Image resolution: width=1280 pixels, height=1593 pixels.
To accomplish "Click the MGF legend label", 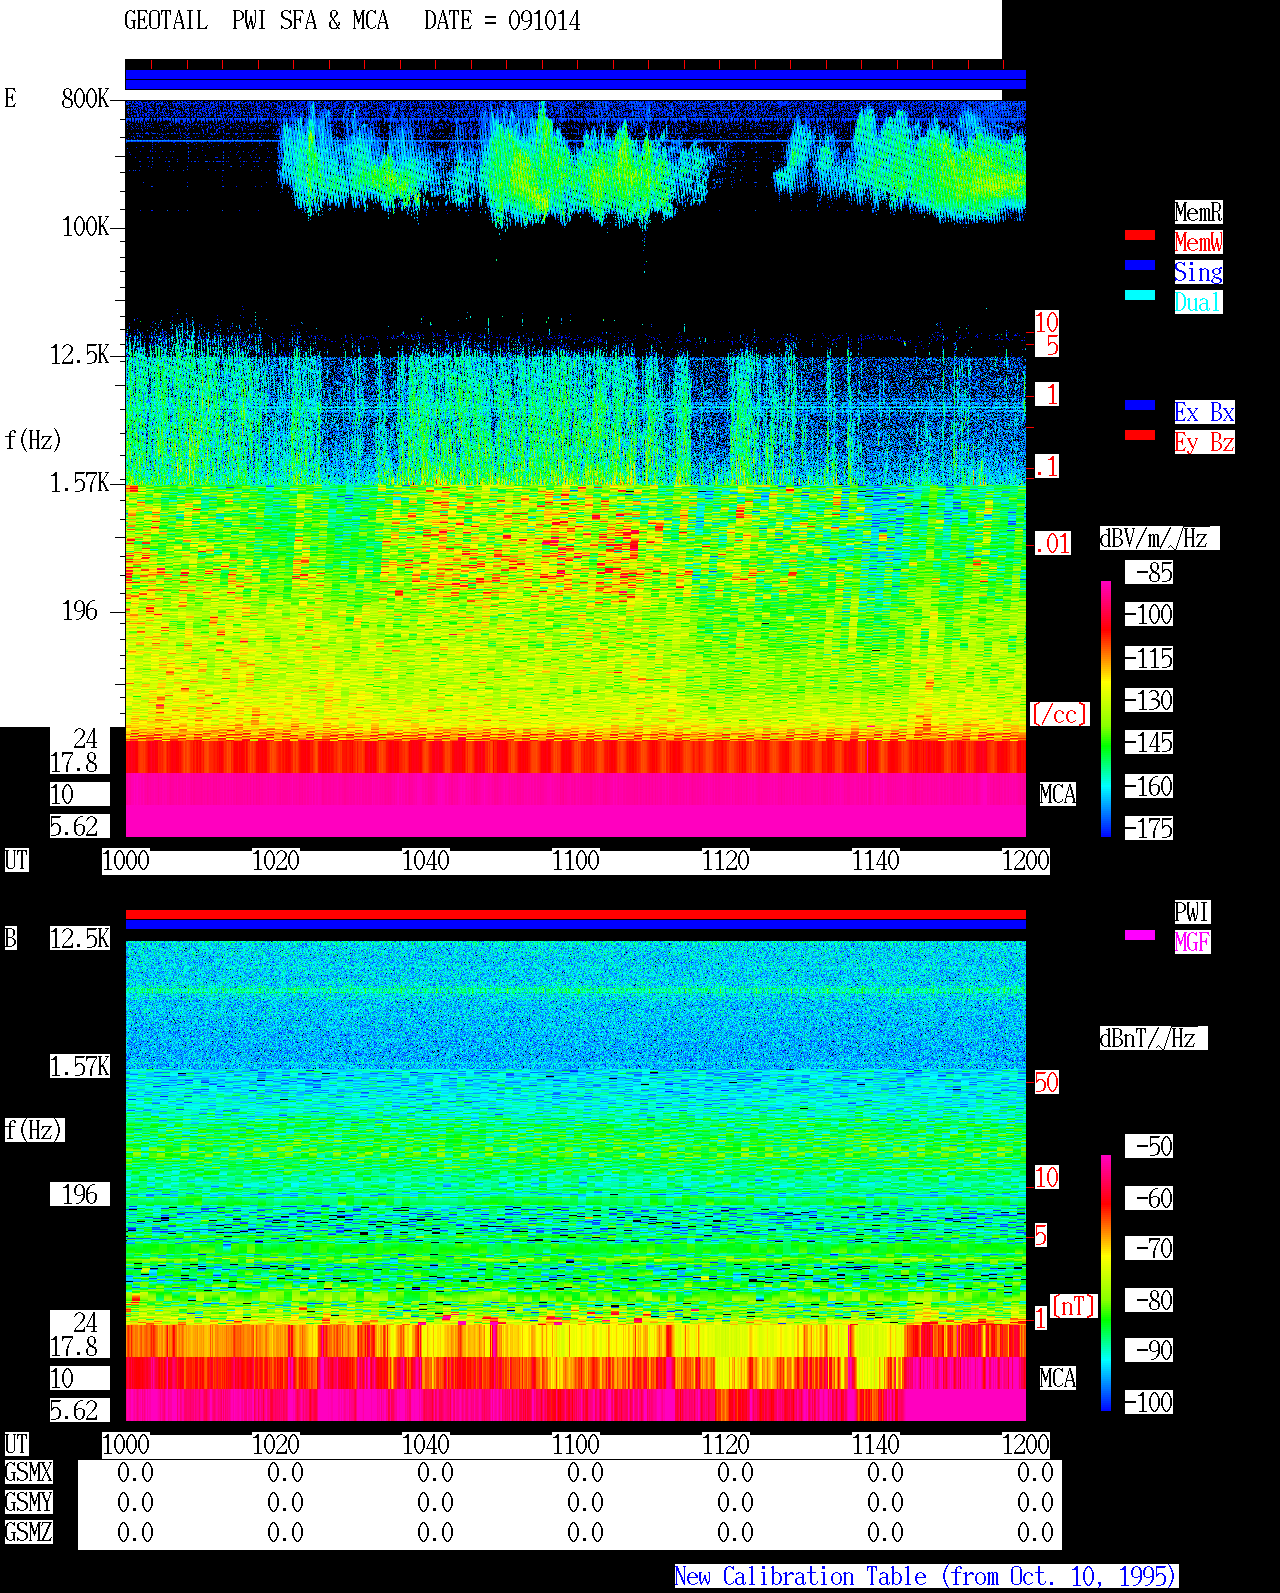I will (1192, 942).
